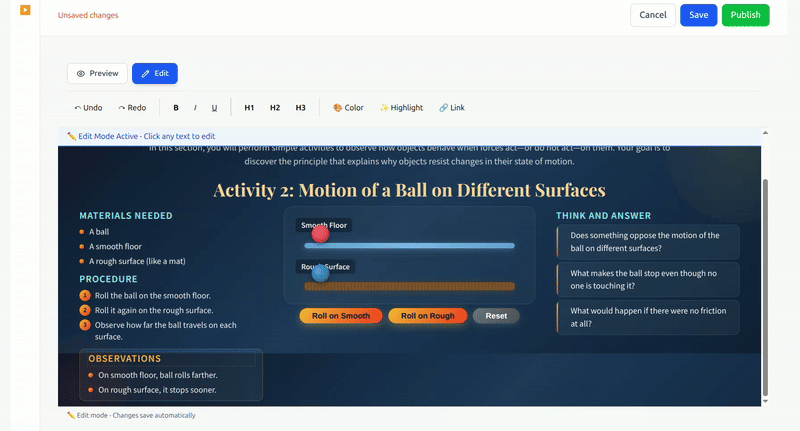Click the 'Unsaved changes' status text
The width and height of the screenshot is (800, 431).
(x=88, y=15)
